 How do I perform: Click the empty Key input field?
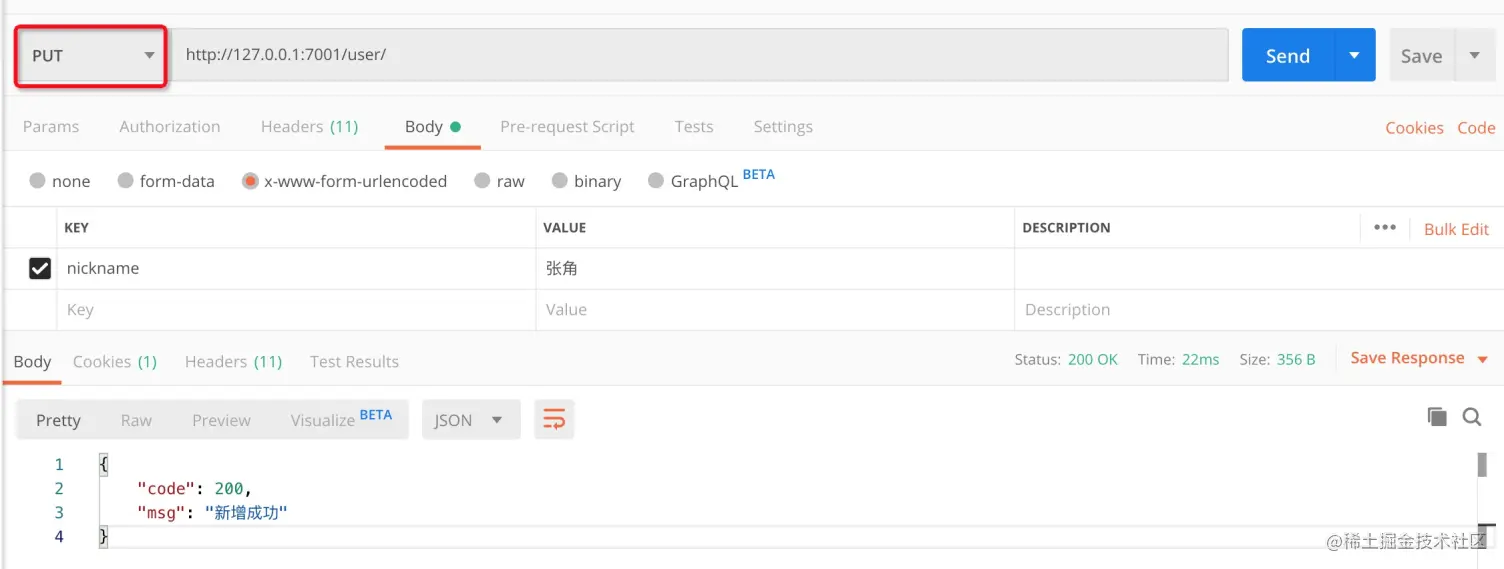pyautogui.click(x=296, y=310)
